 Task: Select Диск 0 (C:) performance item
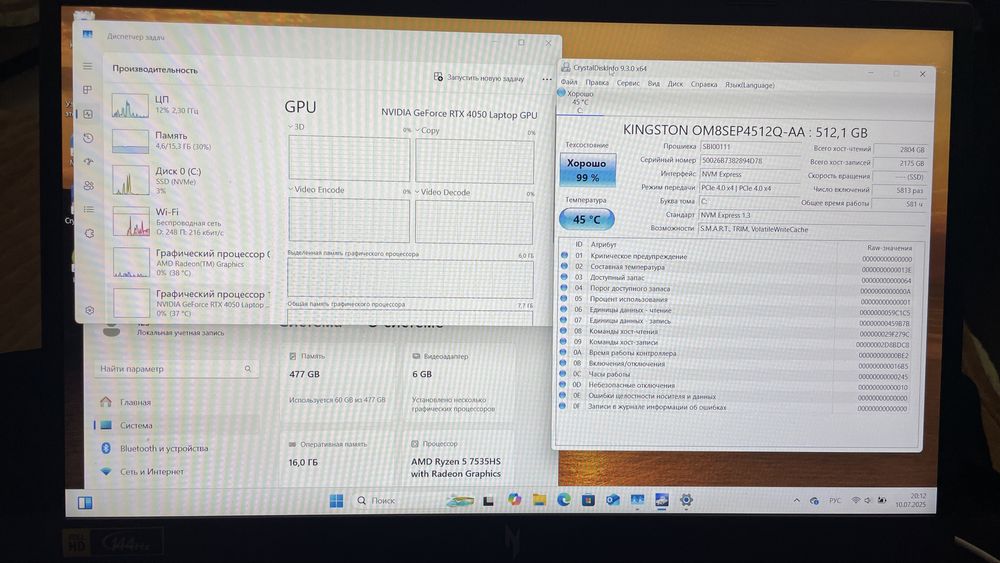(x=191, y=180)
